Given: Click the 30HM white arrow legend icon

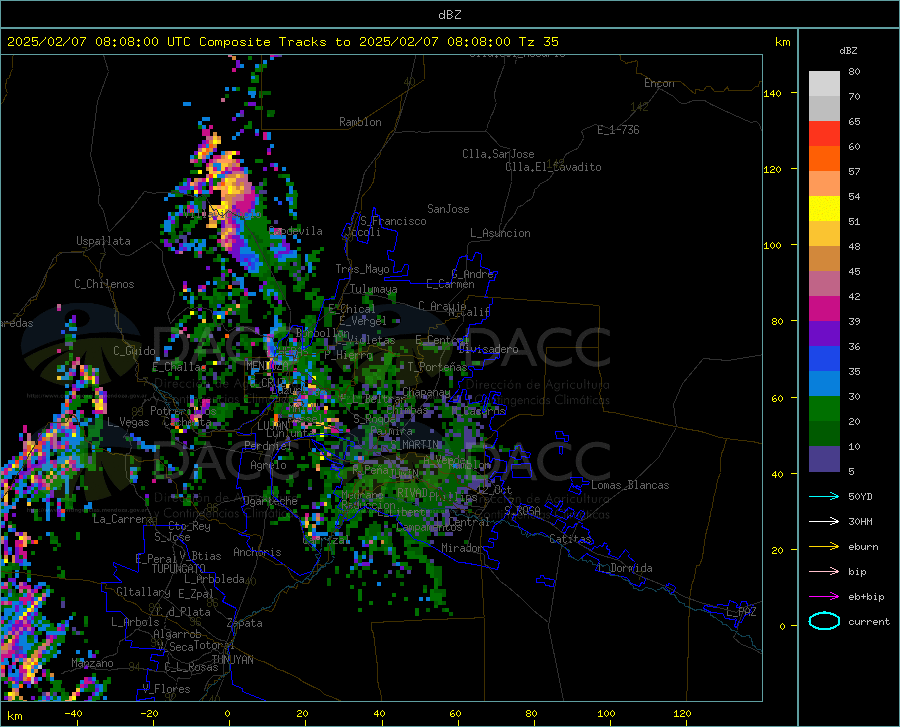Looking at the screenshot, I should 824,521.
